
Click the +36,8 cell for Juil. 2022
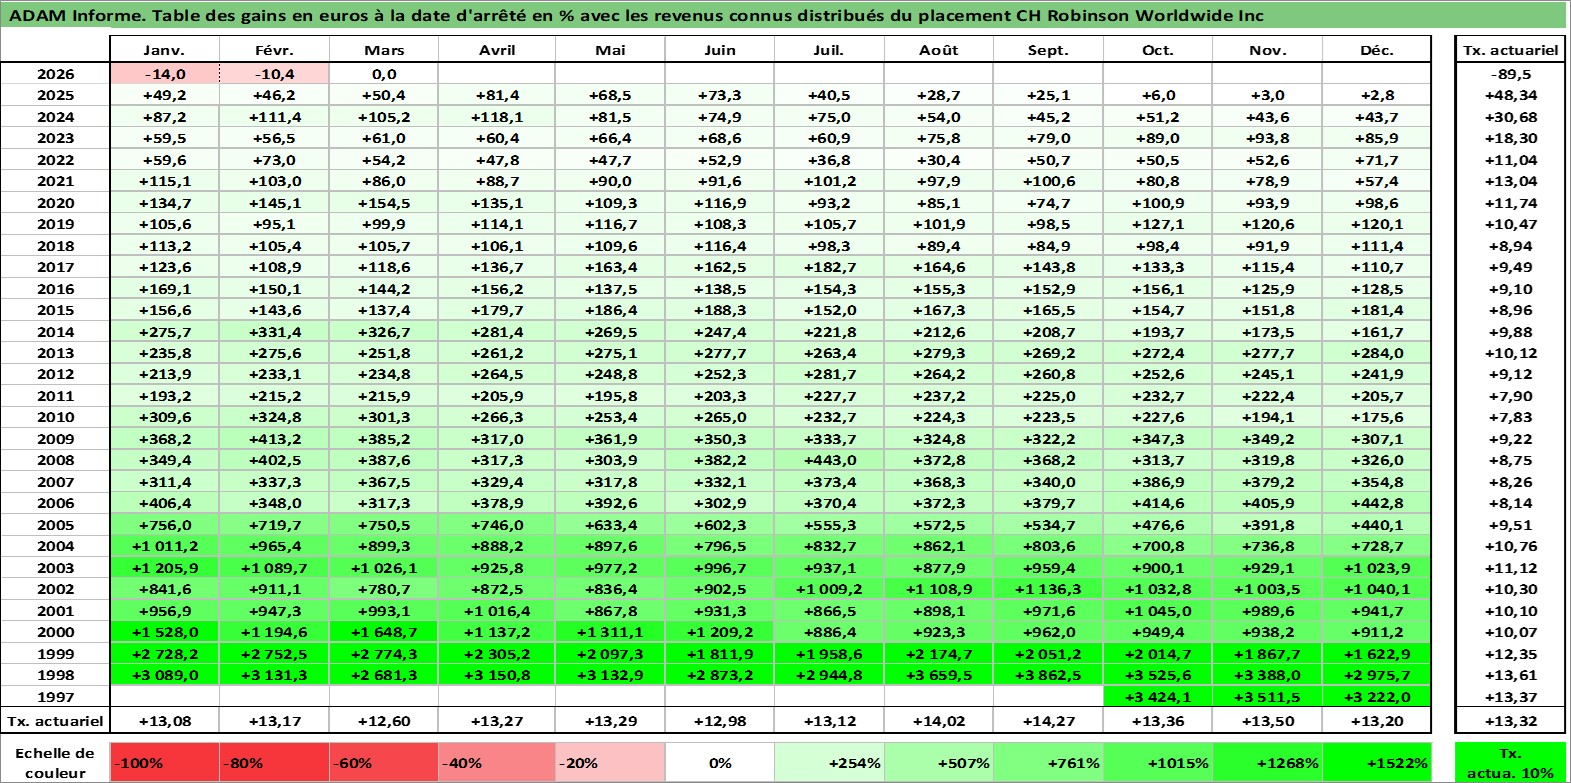829,160
